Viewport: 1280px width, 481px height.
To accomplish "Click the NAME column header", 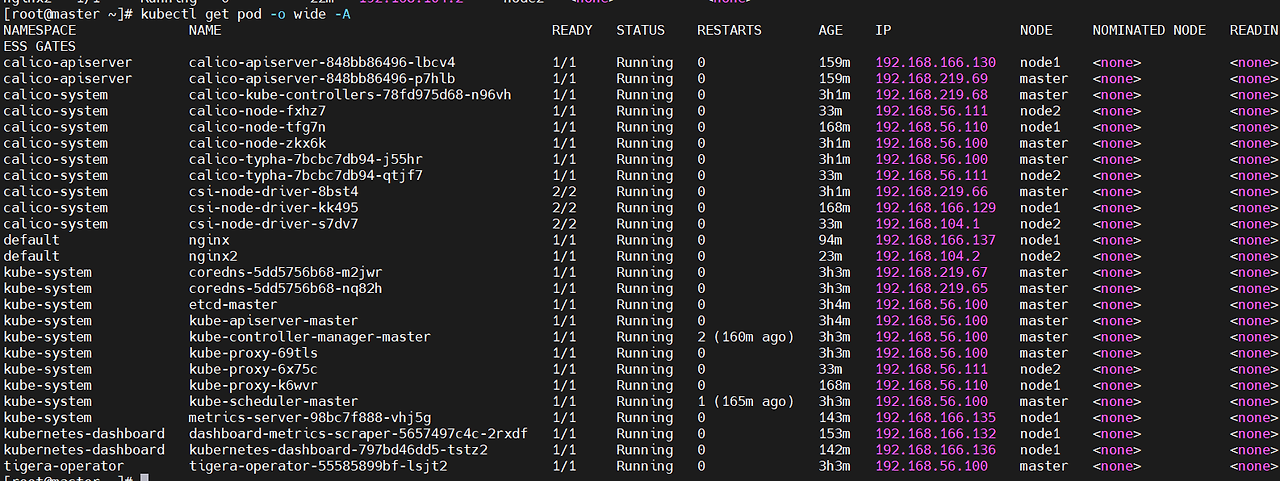I will (205, 30).
